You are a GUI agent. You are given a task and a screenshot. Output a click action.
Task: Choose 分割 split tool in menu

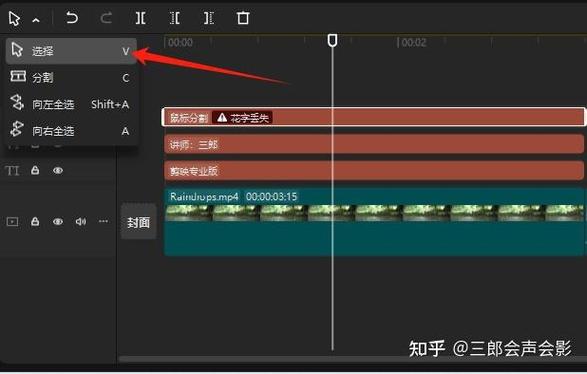point(71,77)
